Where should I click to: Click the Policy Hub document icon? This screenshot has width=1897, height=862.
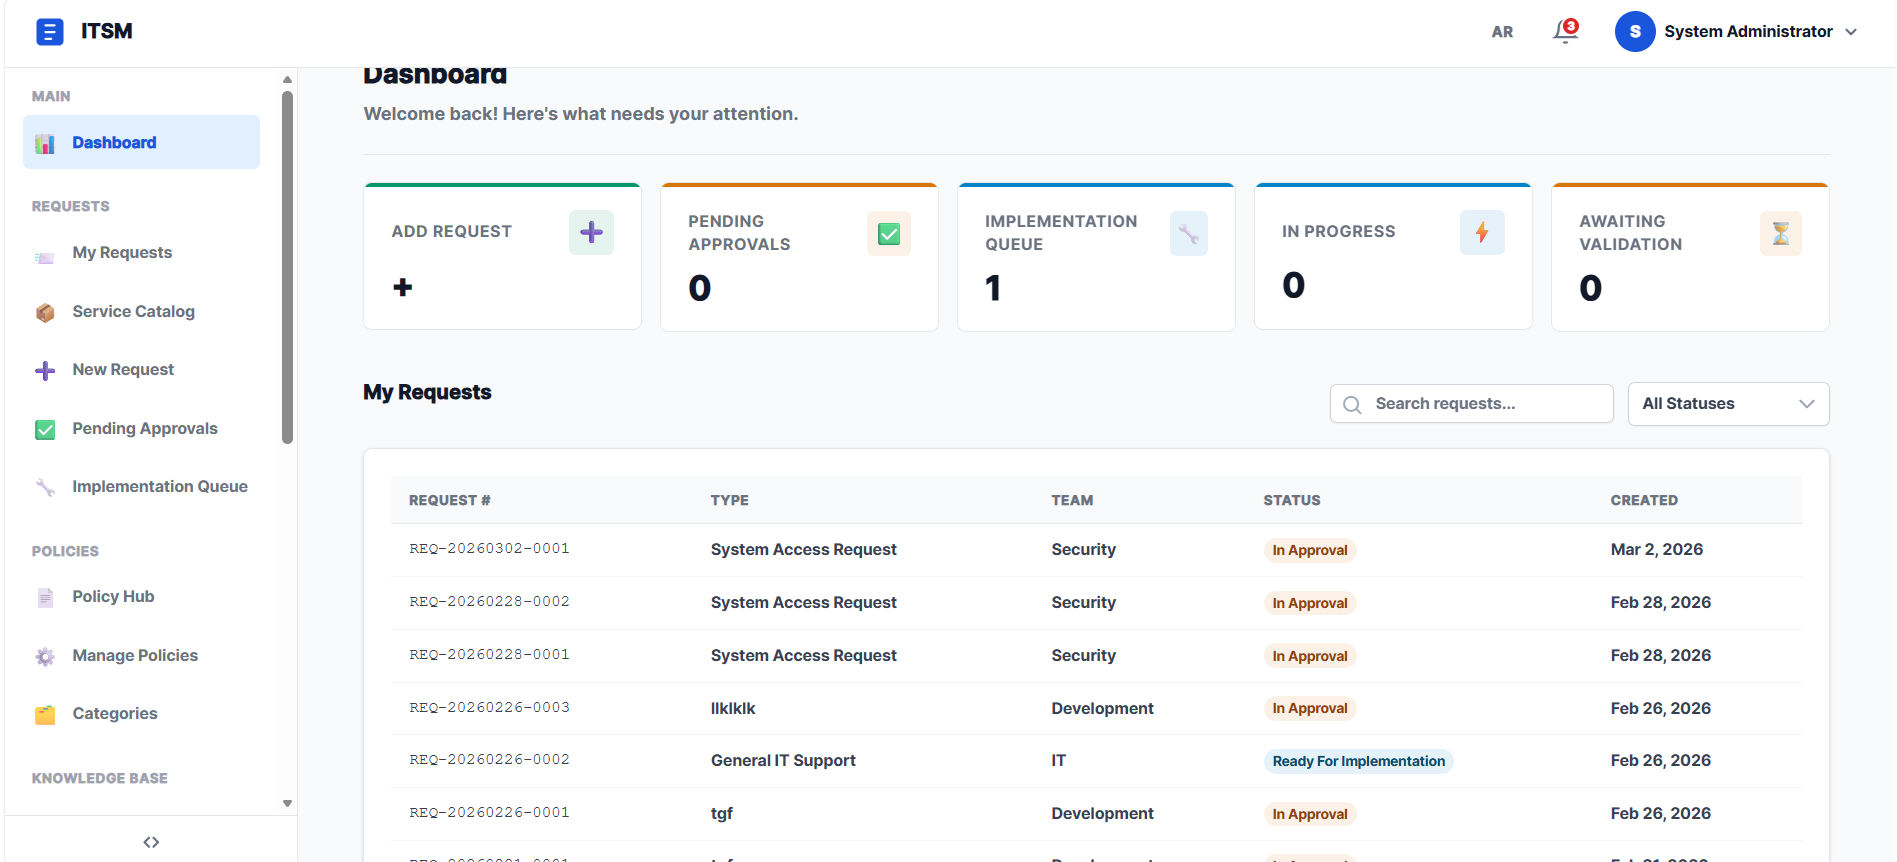[x=45, y=598]
